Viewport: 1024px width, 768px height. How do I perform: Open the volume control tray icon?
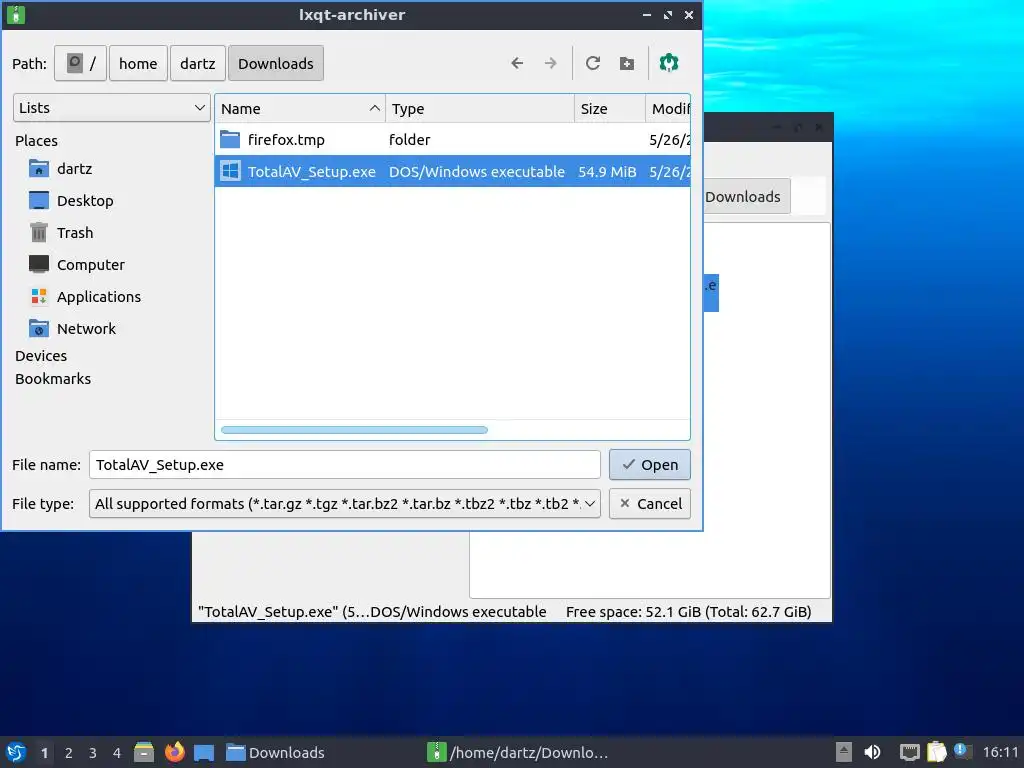pos(872,752)
